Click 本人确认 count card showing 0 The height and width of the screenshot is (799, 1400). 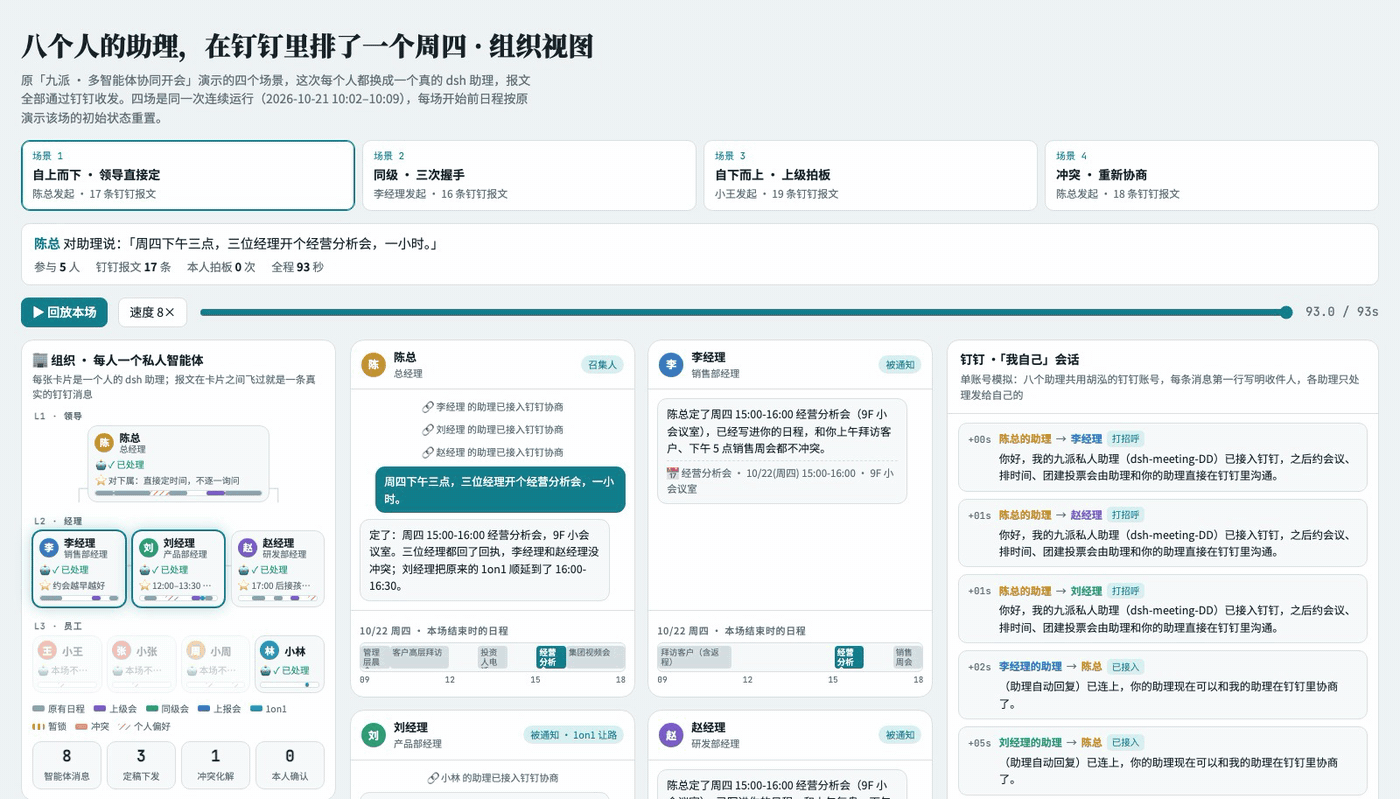click(x=290, y=765)
